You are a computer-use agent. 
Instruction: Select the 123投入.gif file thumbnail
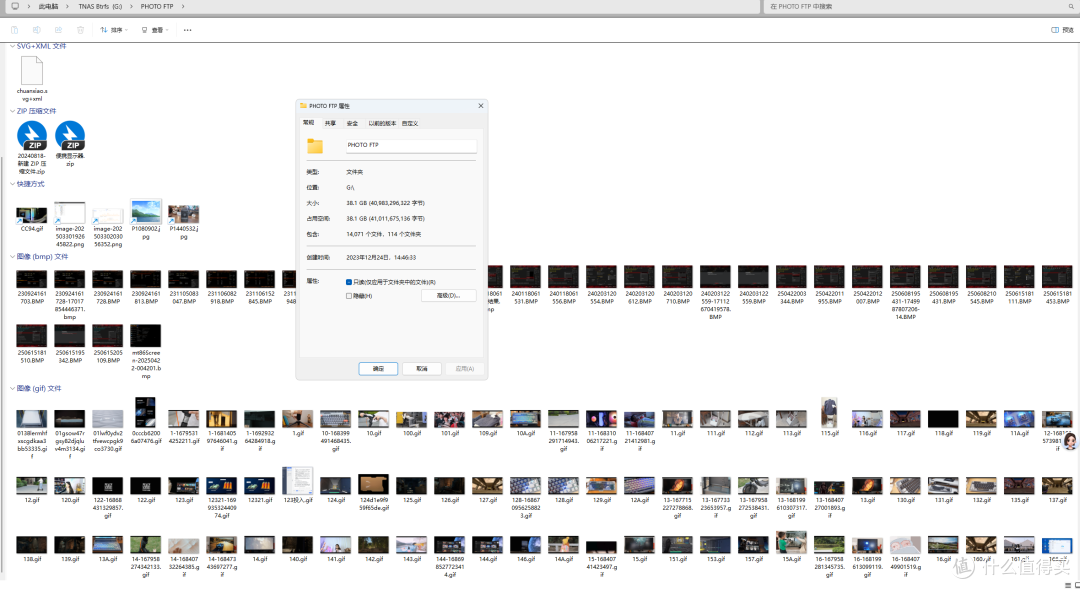tap(298, 480)
